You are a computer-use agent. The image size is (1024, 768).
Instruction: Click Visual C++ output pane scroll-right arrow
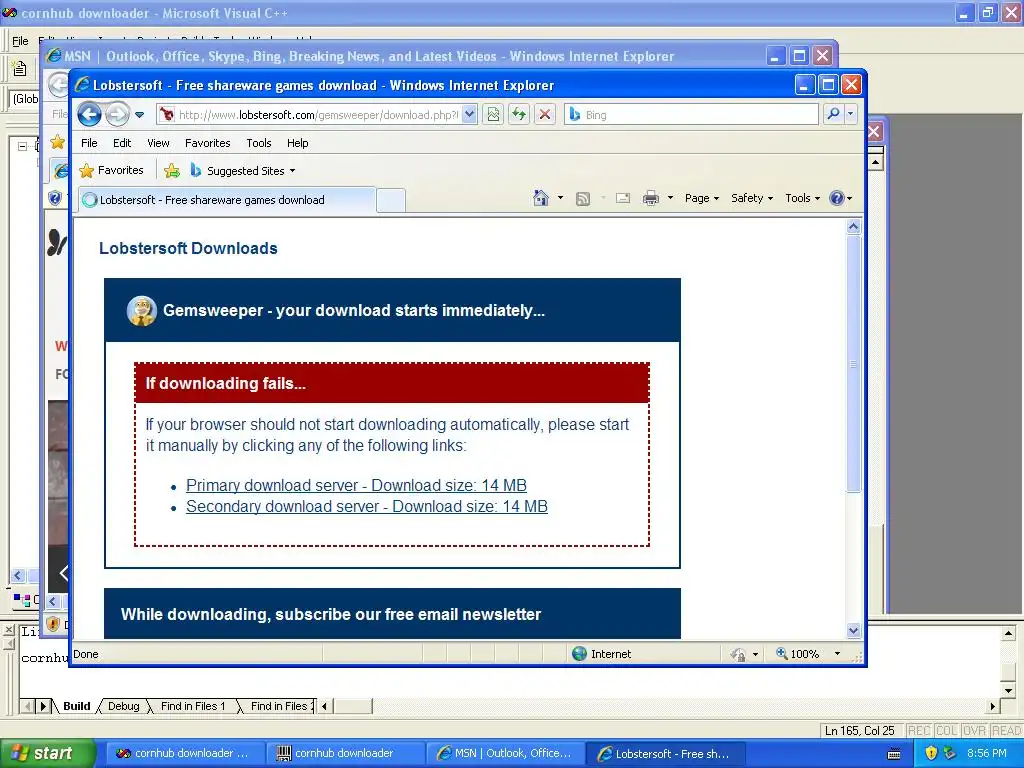[993, 706]
